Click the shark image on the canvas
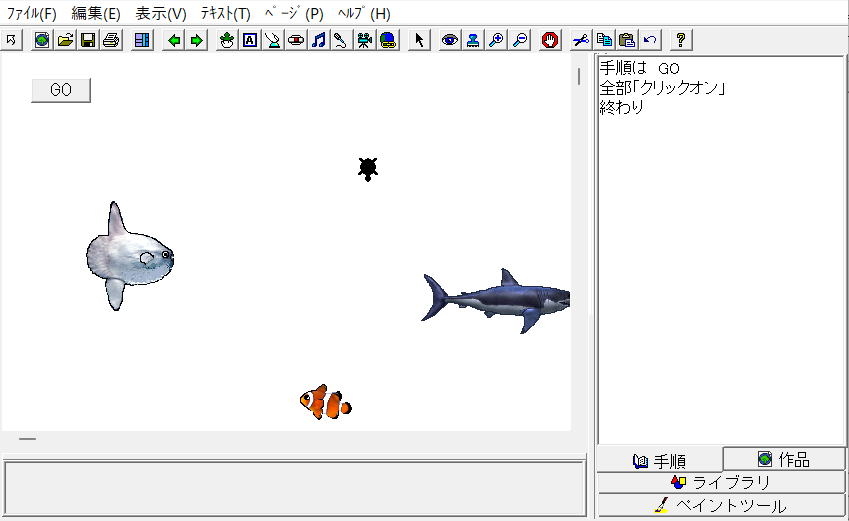 (x=495, y=301)
